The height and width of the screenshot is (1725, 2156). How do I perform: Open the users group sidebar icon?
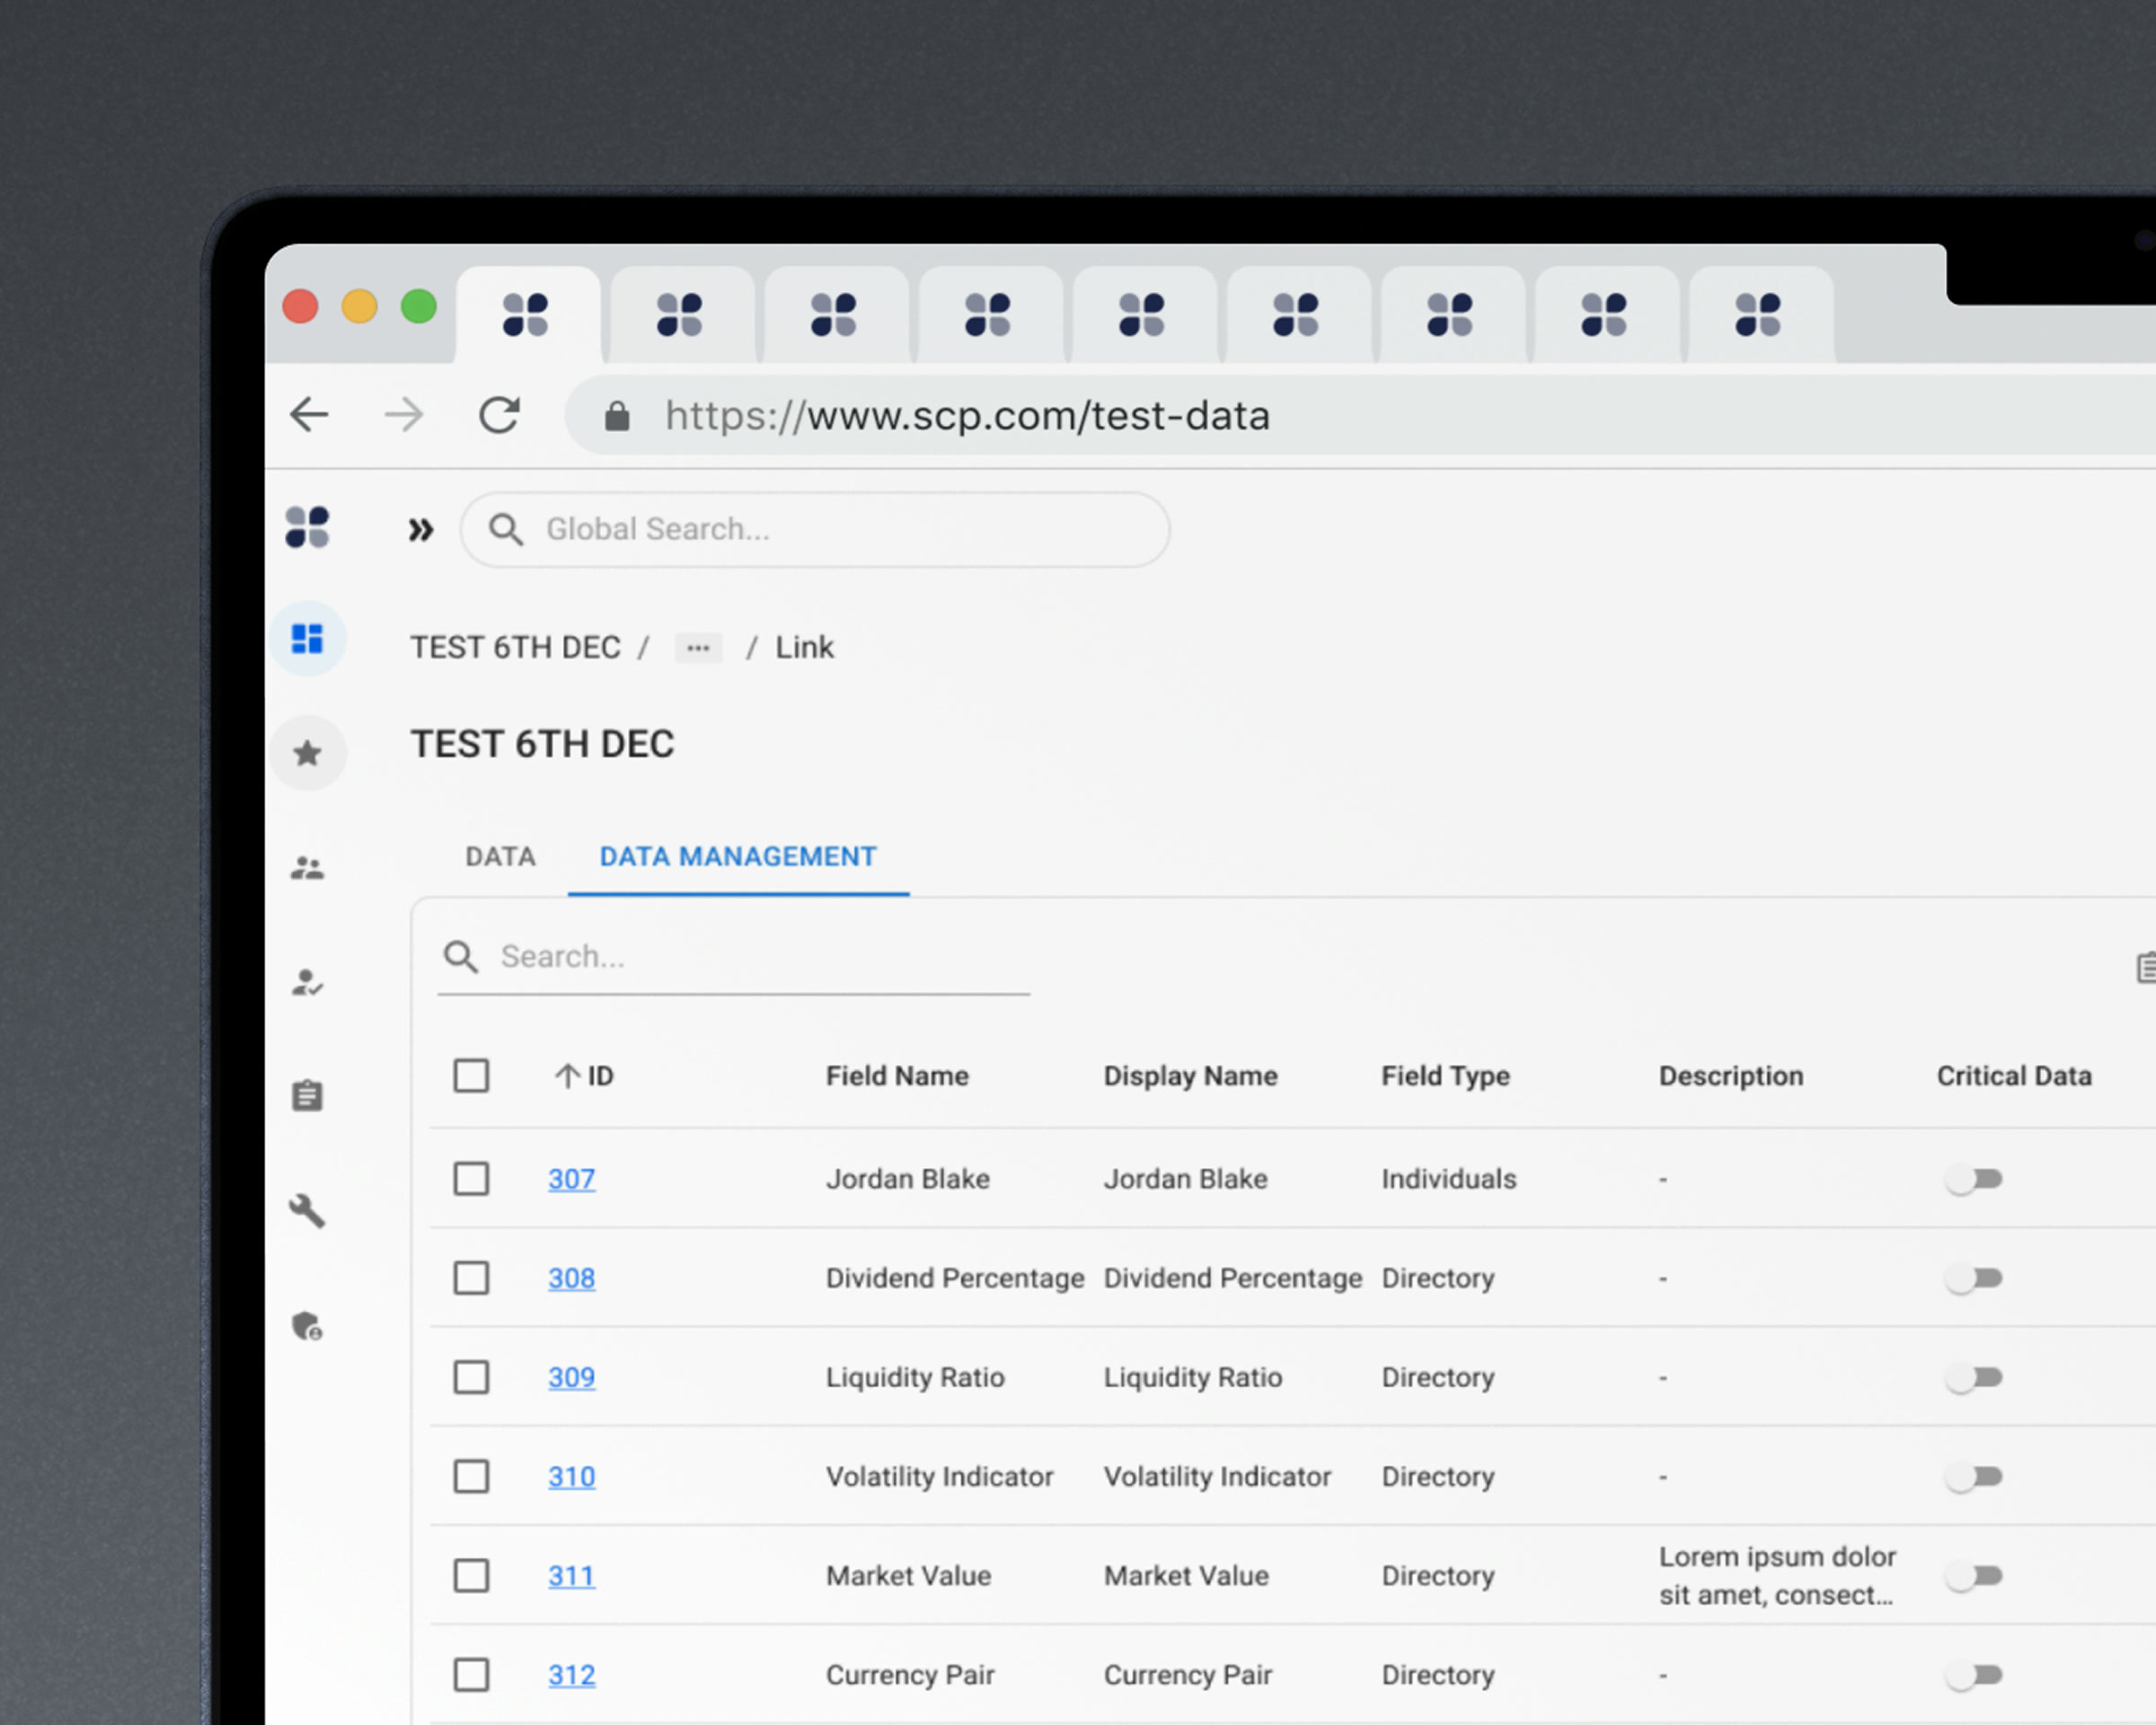click(x=307, y=868)
